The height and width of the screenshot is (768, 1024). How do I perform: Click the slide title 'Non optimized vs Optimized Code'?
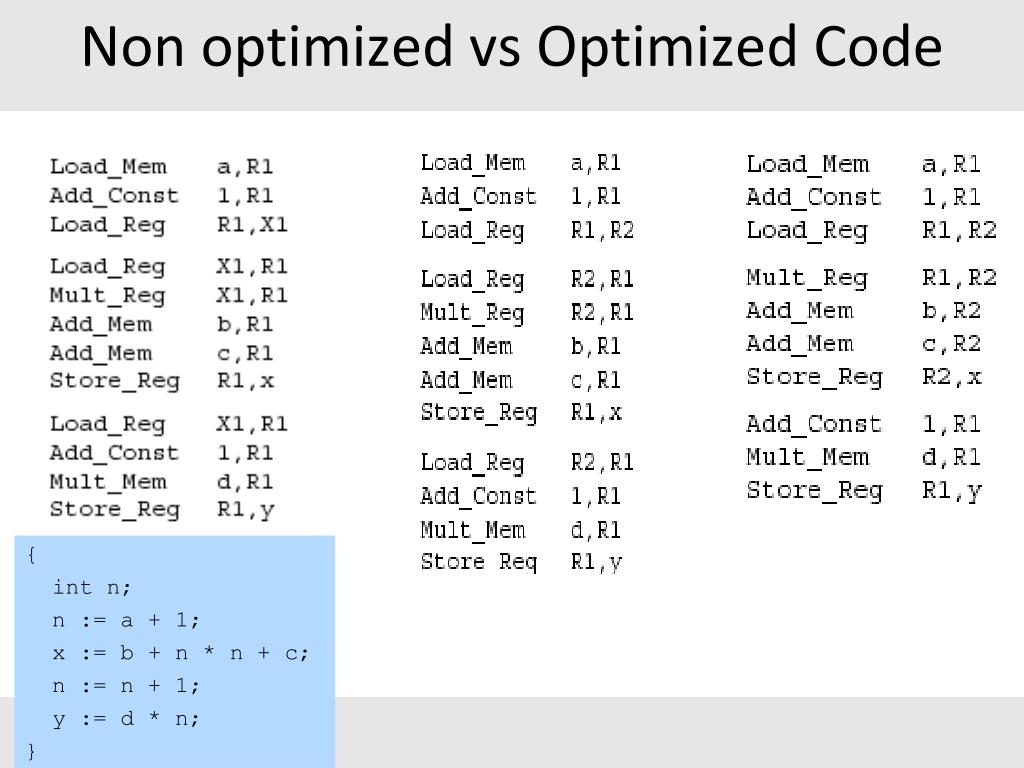point(511,47)
